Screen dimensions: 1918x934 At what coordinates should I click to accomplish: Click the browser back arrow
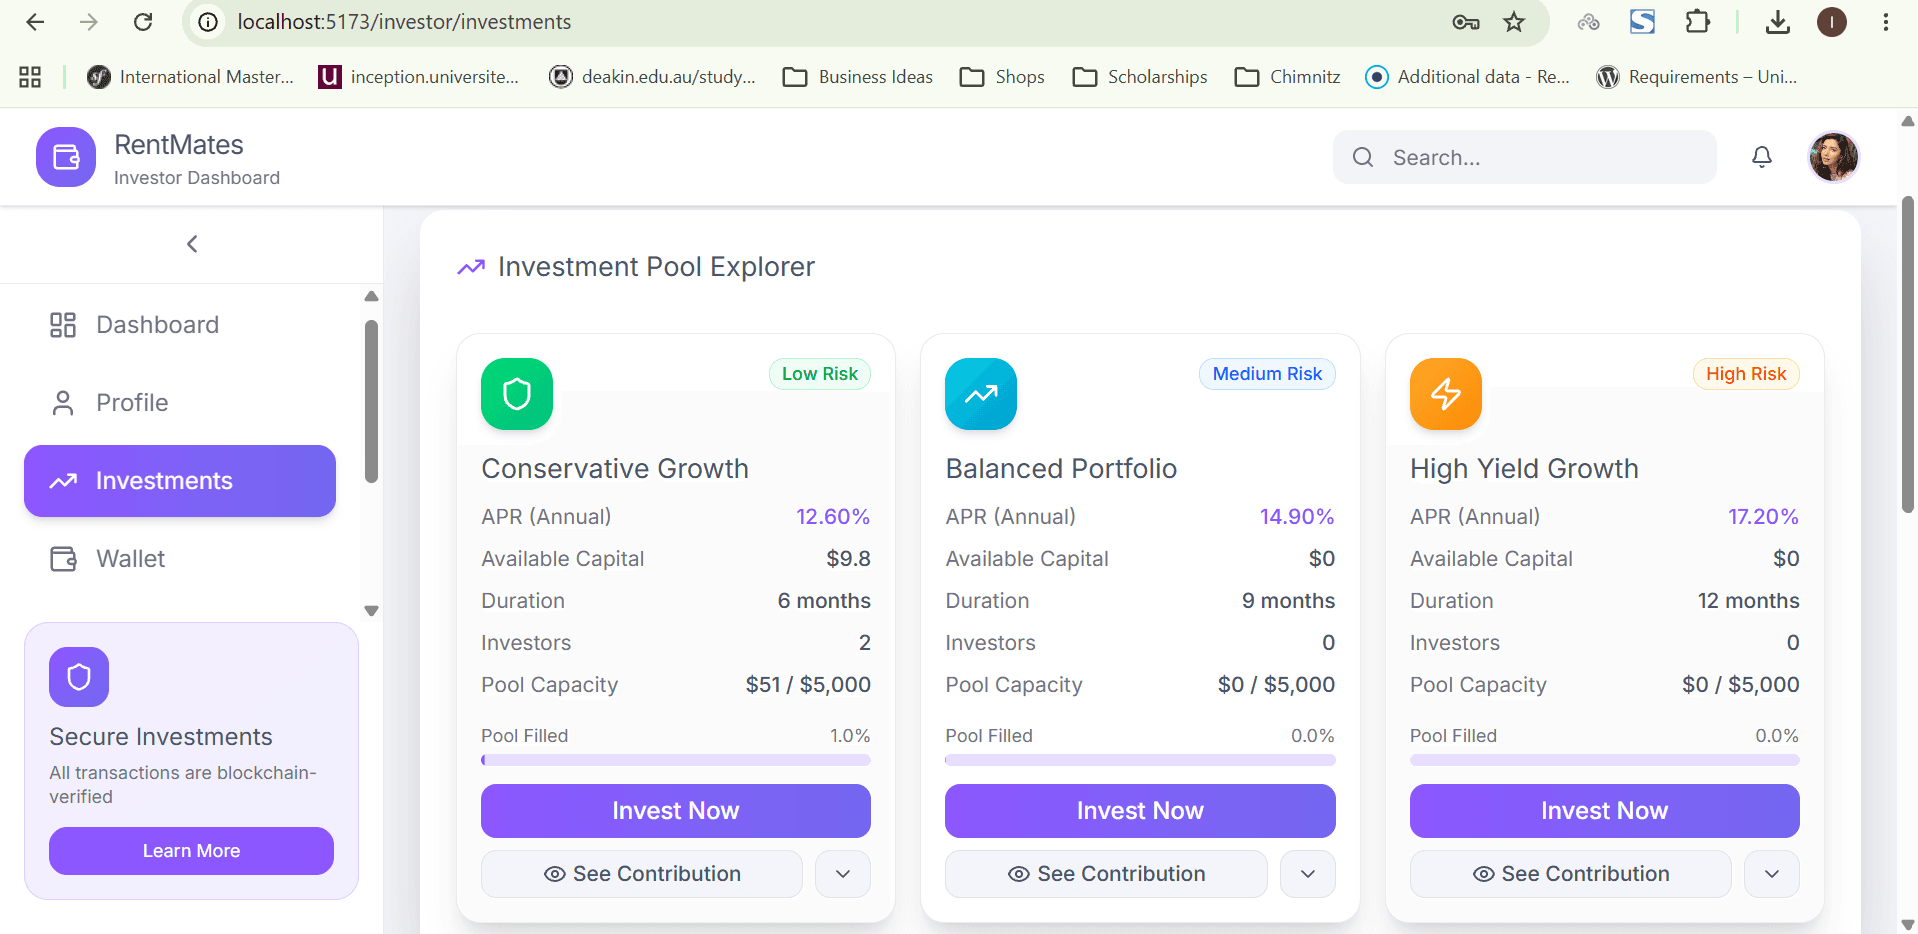[35, 22]
